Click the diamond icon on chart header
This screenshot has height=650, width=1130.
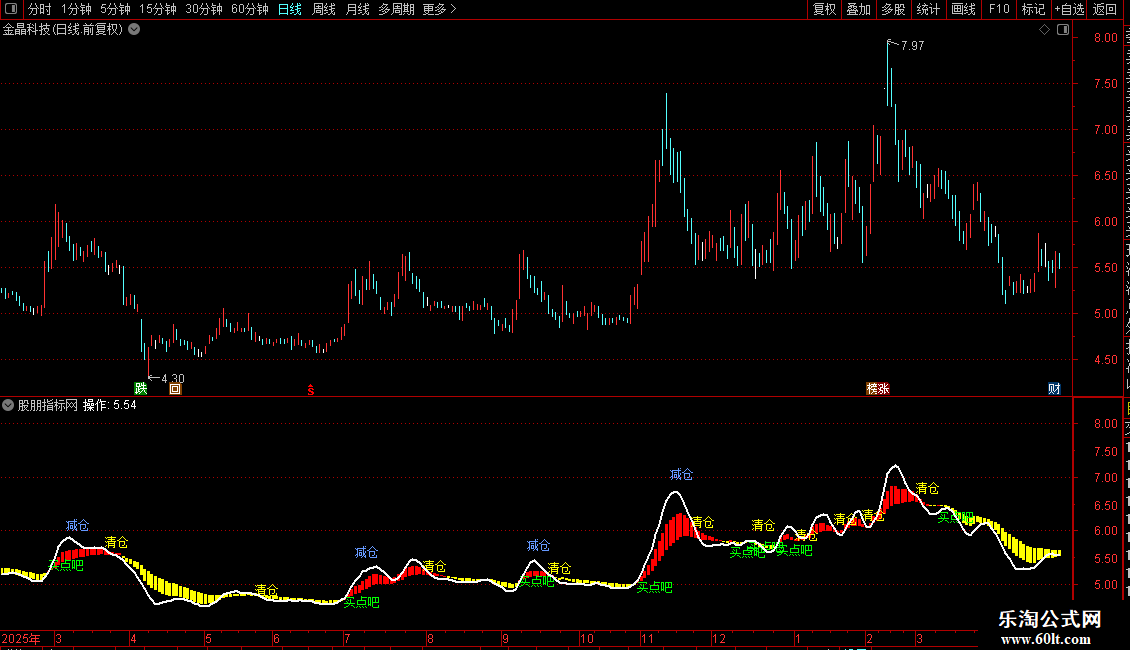1044,30
